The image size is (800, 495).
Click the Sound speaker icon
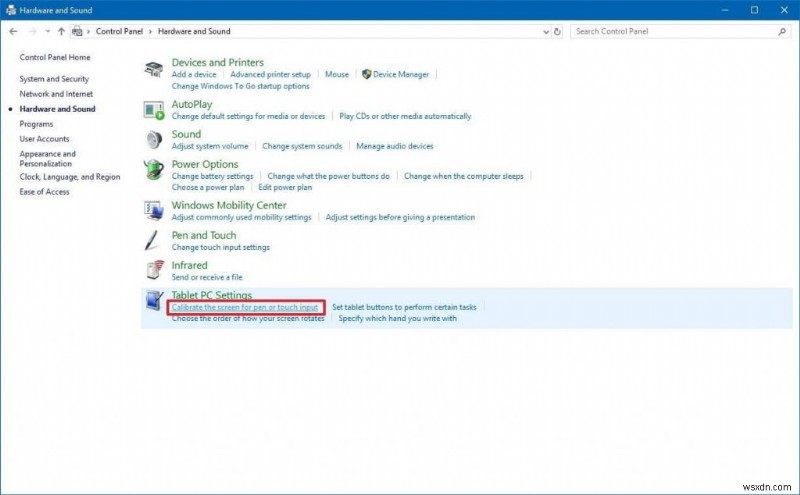154,140
